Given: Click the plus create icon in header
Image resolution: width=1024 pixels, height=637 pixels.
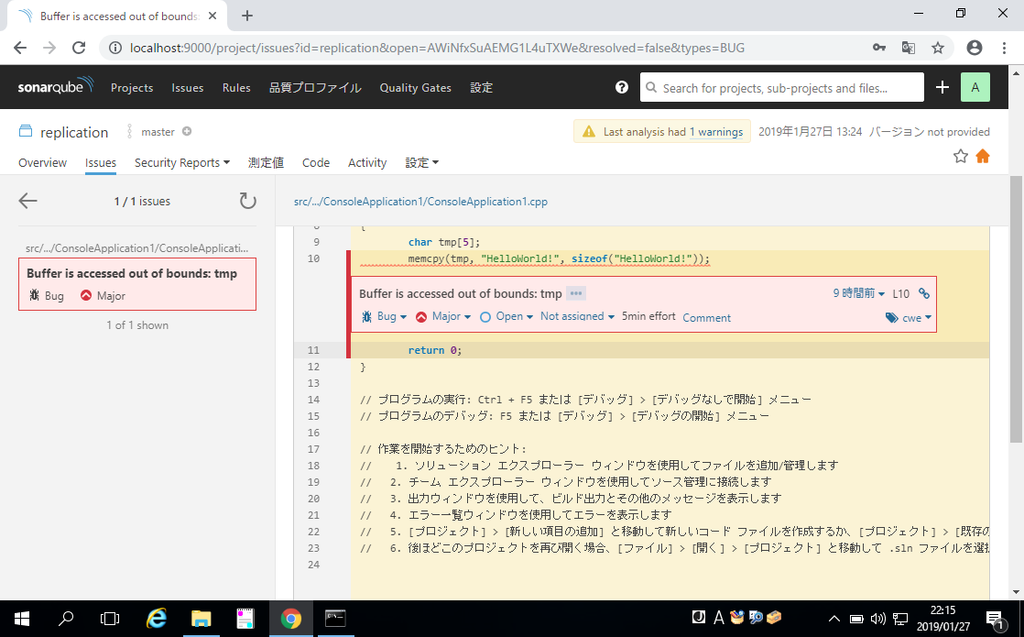Looking at the screenshot, I should [x=942, y=87].
